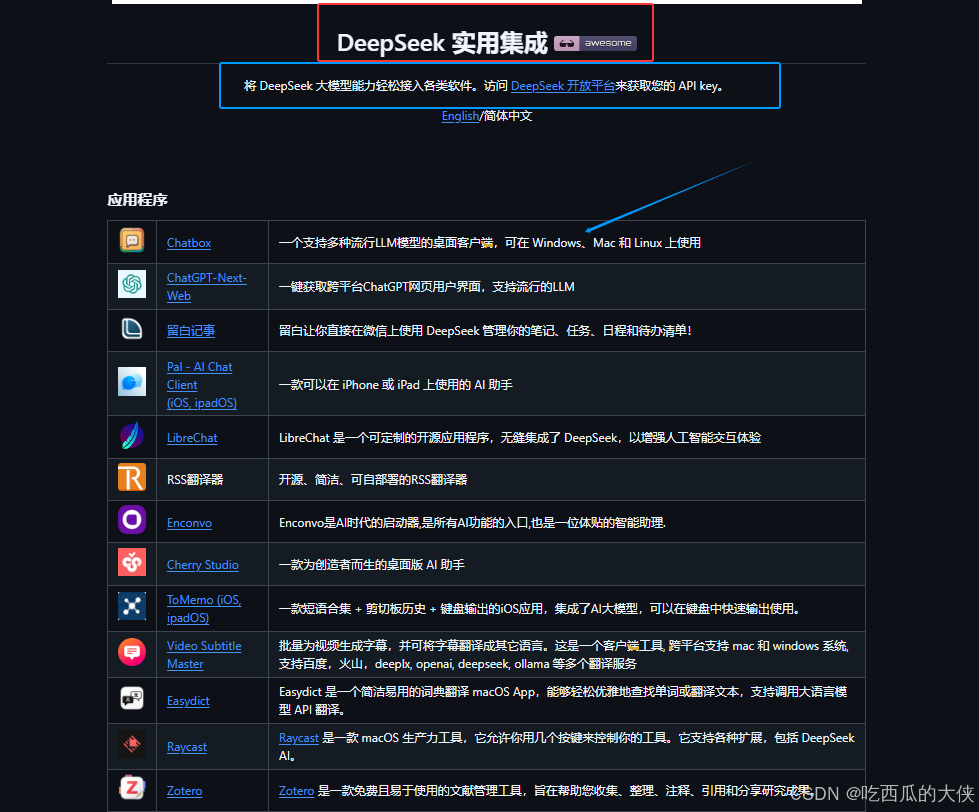979x812 pixels.
Task: Open the Raycast link in name column
Action: click(x=187, y=747)
